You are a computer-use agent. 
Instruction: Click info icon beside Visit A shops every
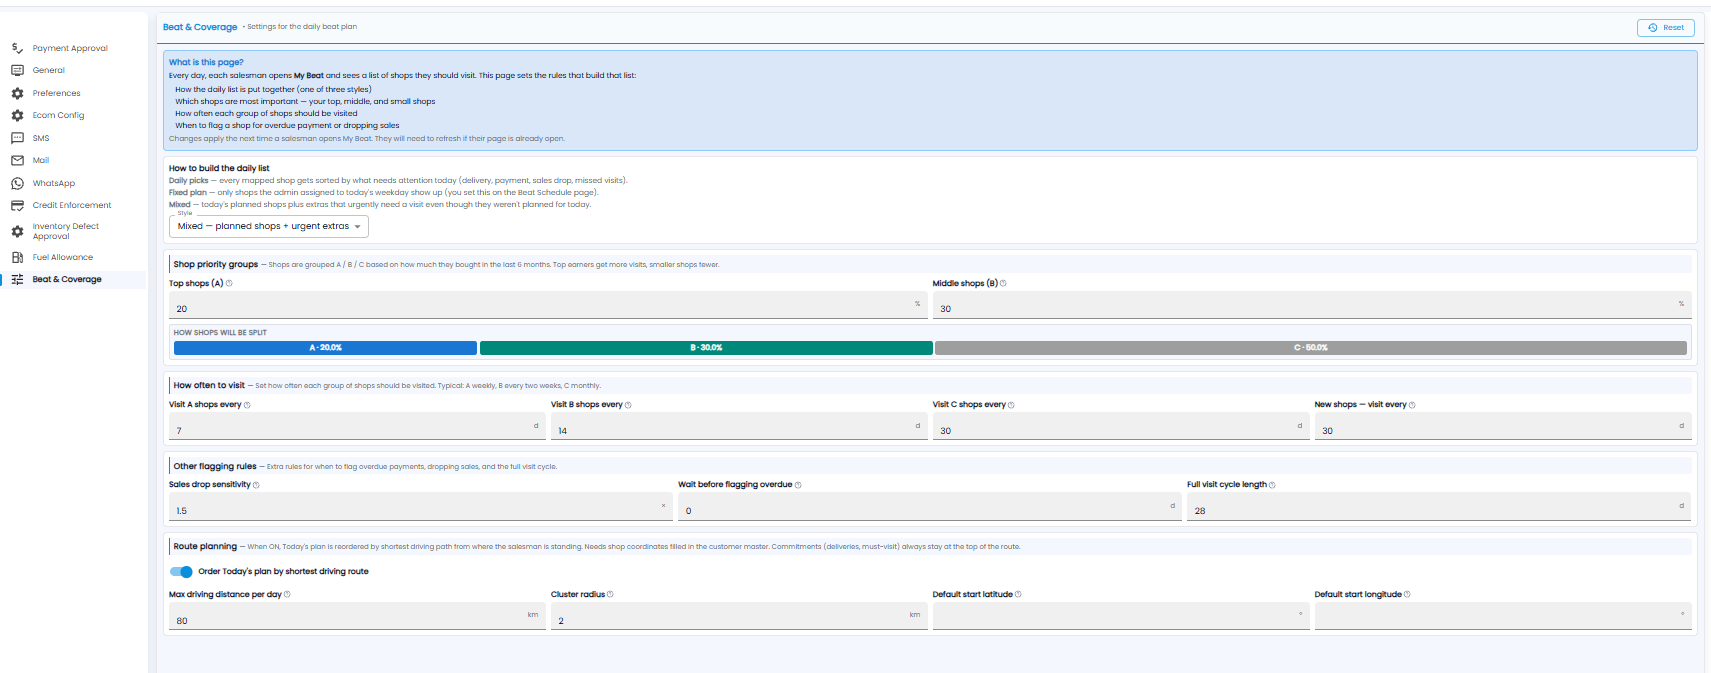pos(247,405)
